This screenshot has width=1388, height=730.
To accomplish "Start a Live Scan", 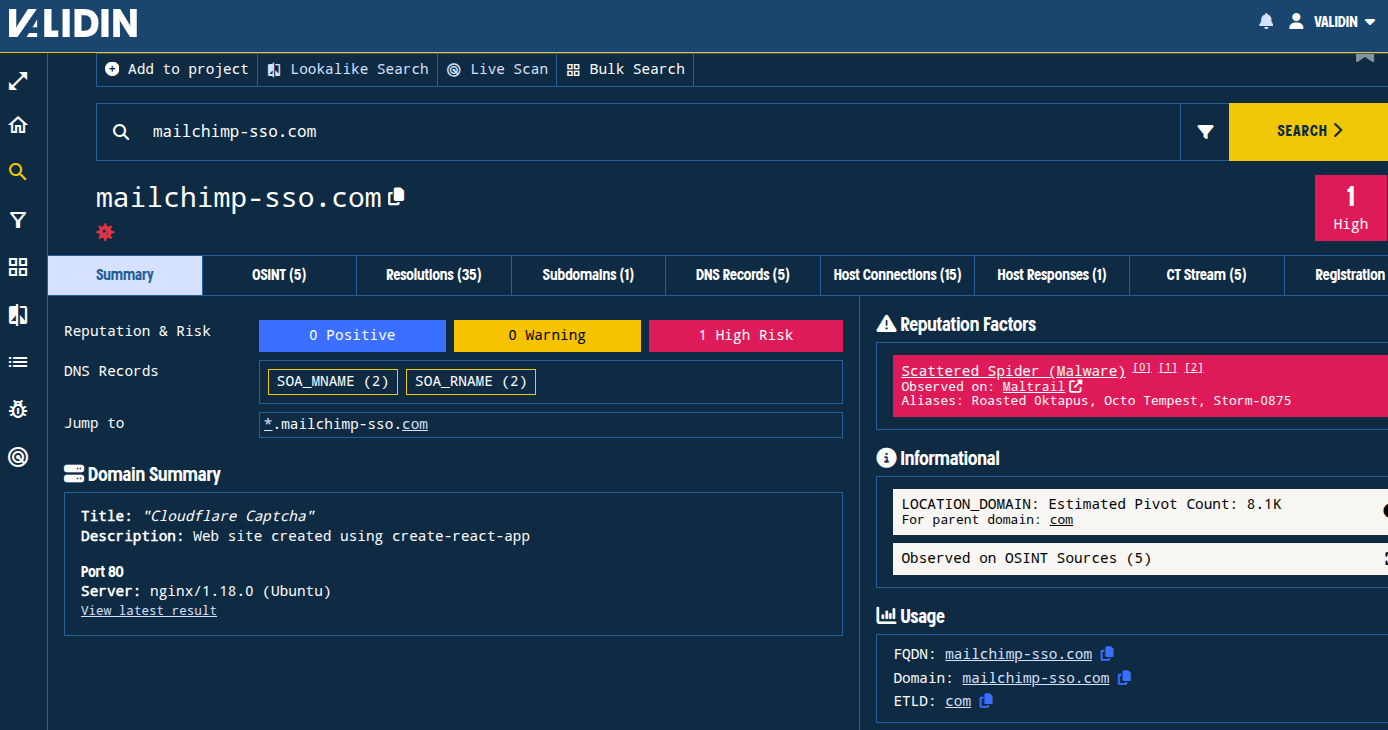I will 497,69.
